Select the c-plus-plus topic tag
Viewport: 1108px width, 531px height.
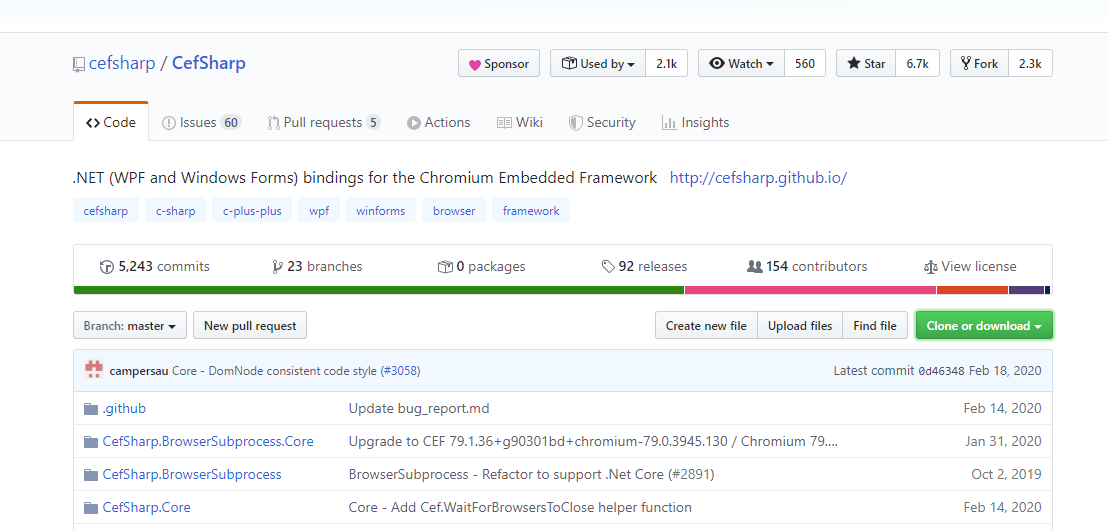[252, 211]
